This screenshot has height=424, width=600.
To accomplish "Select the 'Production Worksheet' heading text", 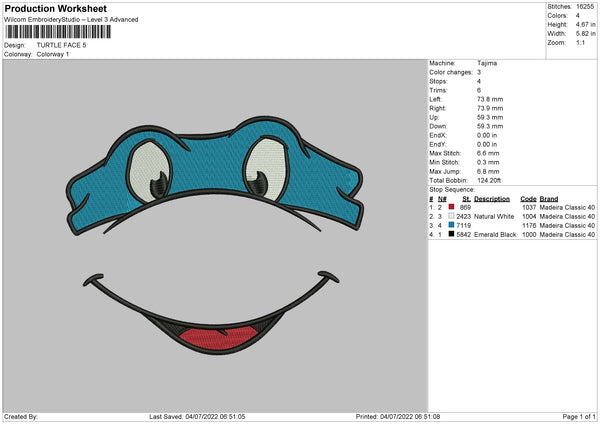I will tap(56, 9).
